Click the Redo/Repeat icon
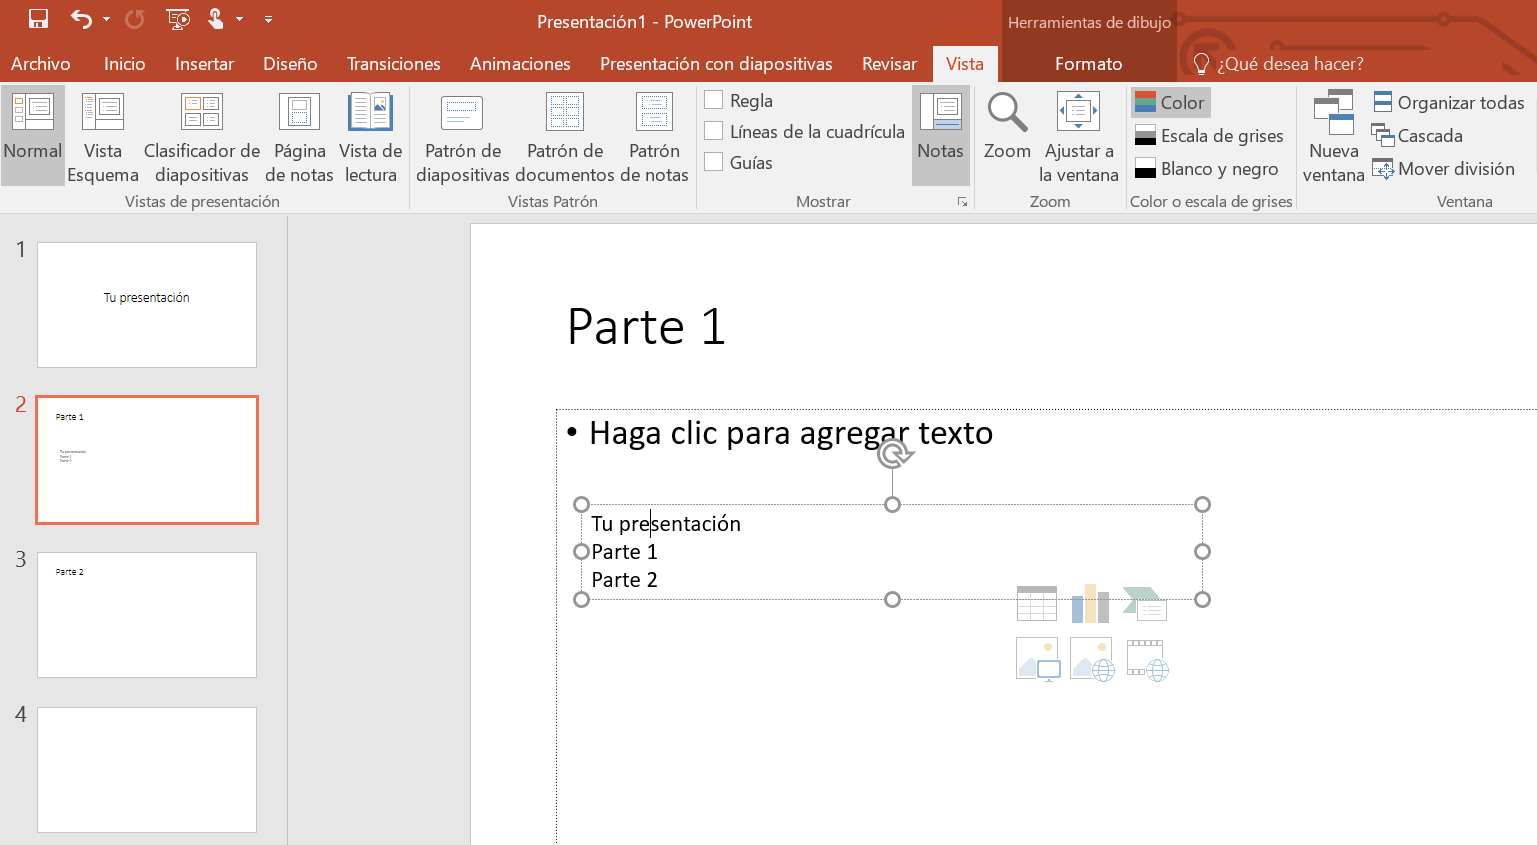This screenshot has width=1537, height=845. coord(135,19)
